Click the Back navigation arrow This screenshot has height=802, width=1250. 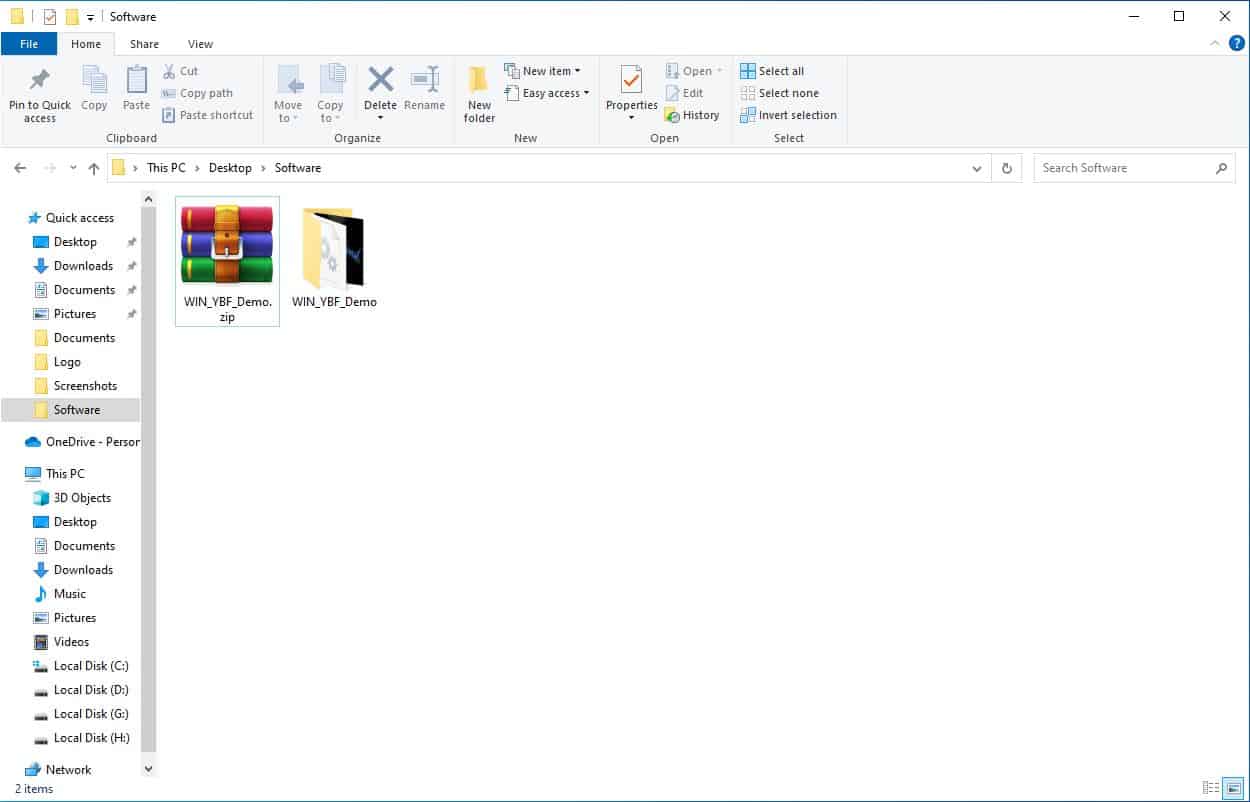(x=20, y=168)
